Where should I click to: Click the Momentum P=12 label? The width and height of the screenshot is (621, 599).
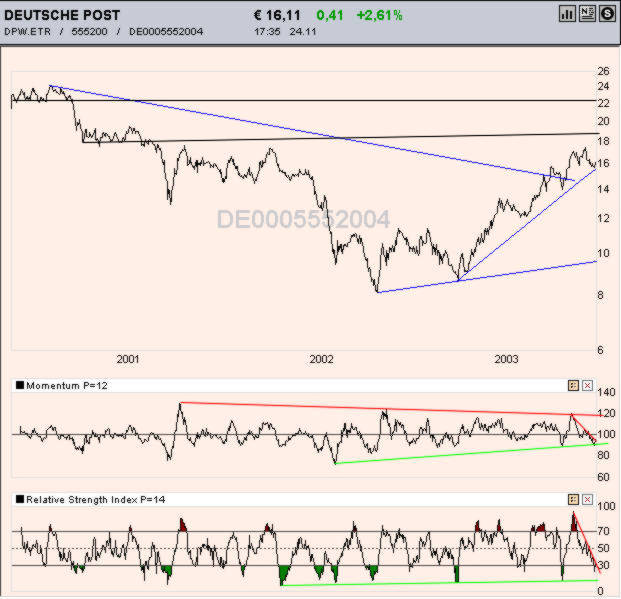point(67,385)
